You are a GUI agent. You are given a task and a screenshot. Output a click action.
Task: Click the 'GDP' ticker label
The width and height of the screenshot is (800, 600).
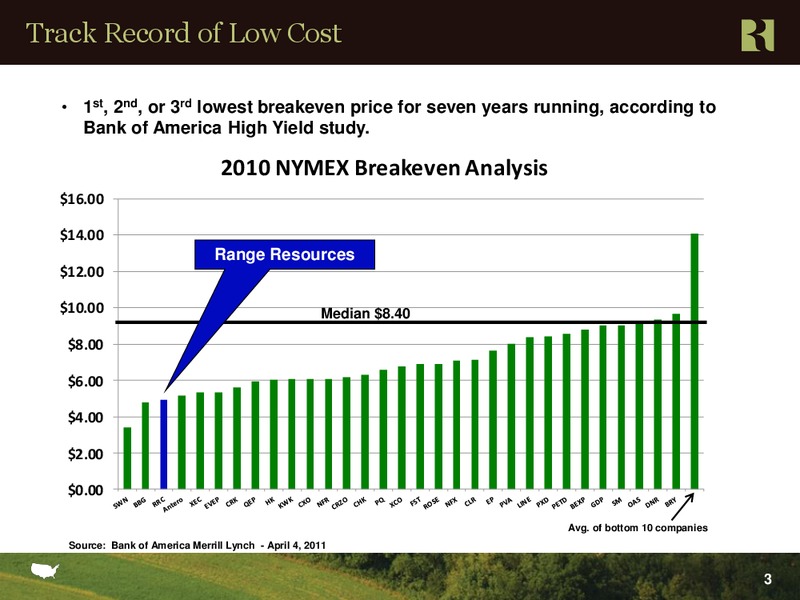pos(597,502)
